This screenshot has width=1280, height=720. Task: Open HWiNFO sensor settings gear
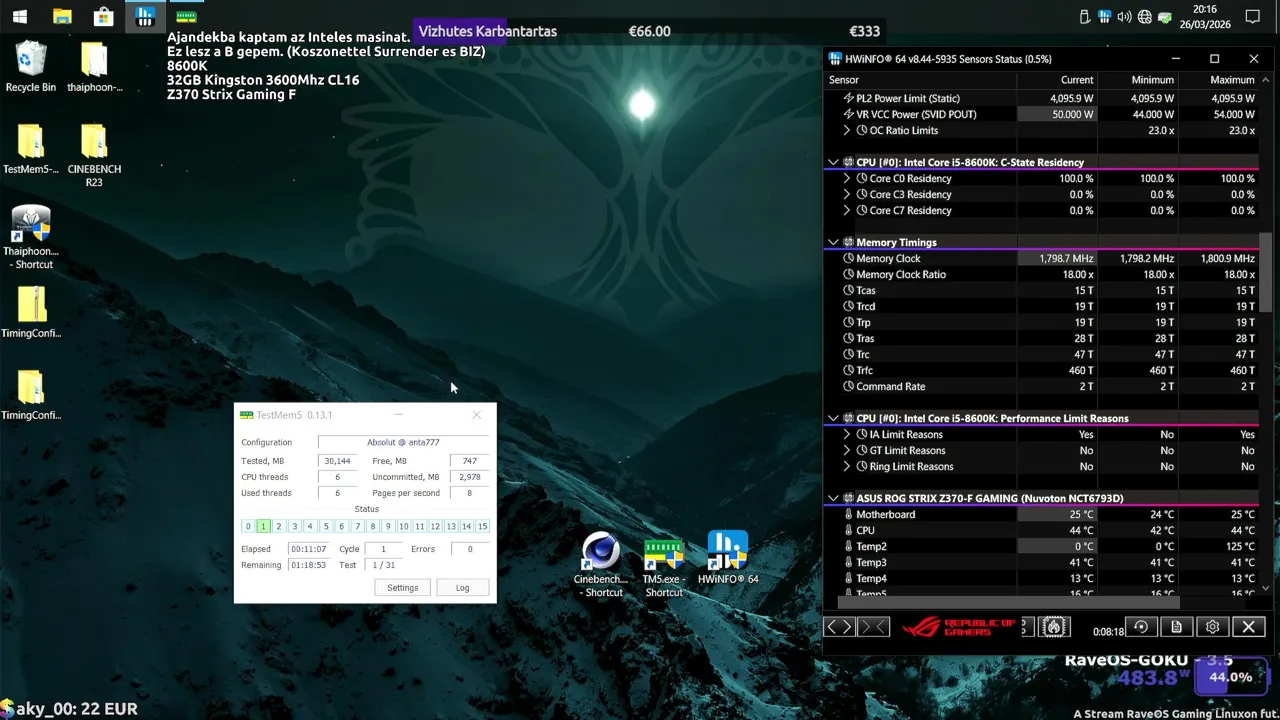[x=1213, y=627]
